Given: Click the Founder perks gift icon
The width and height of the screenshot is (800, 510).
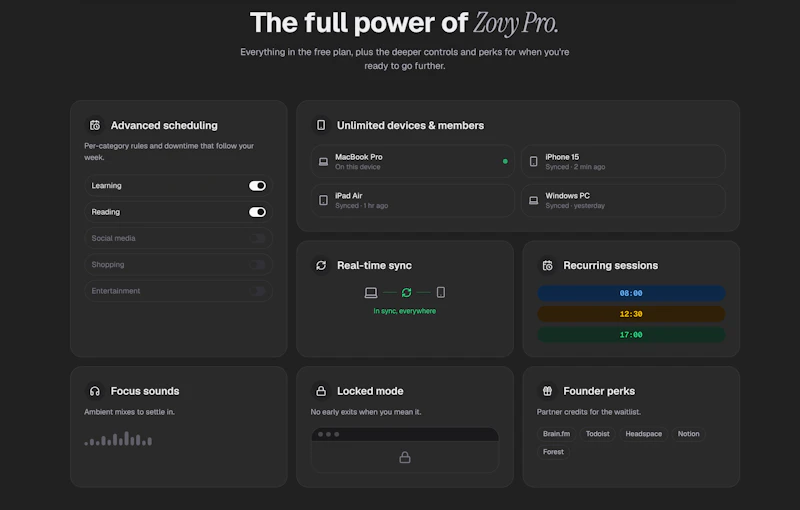Looking at the screenshot, I should coord(547,391).
